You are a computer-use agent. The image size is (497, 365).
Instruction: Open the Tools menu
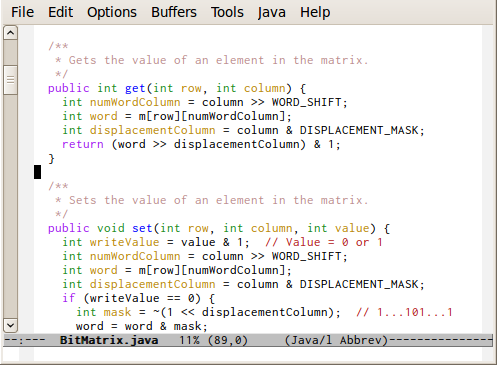pos(227,12)
